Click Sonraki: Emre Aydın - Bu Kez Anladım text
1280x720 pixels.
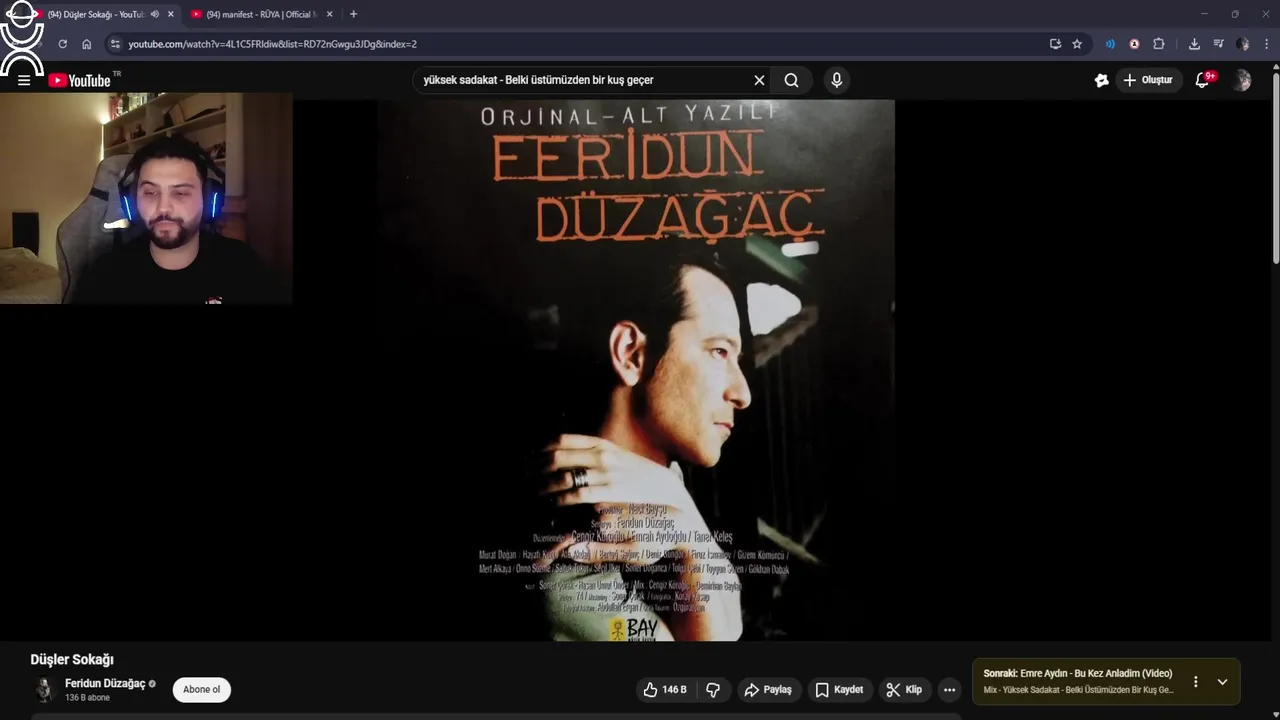click(x=1078, y=674)
